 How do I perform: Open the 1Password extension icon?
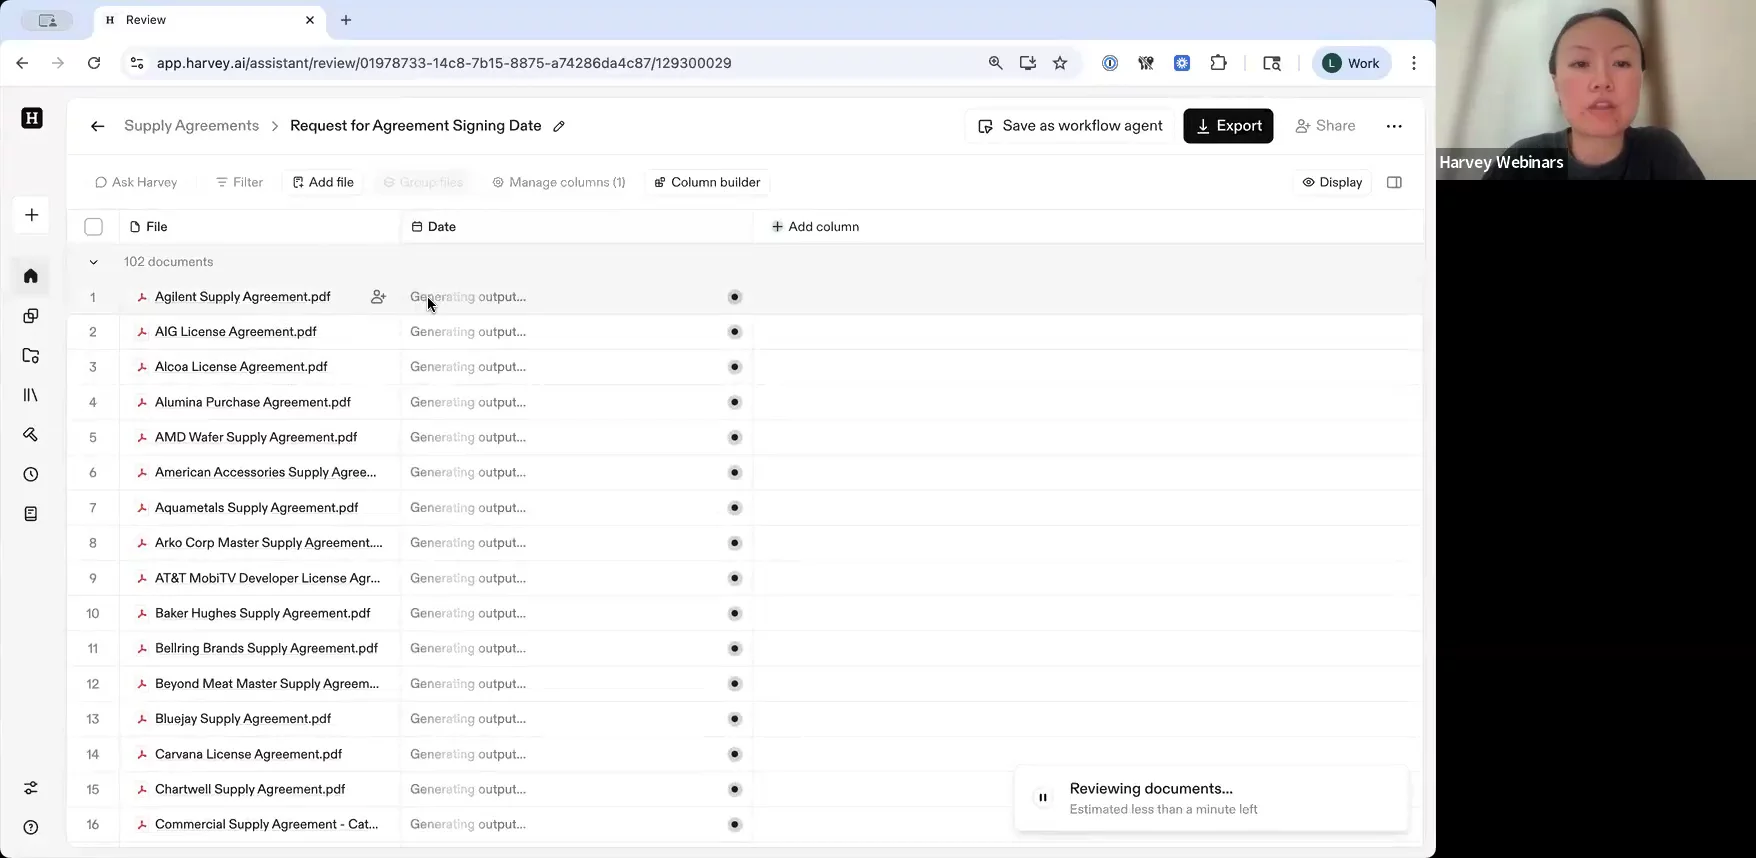[1110, 63]
